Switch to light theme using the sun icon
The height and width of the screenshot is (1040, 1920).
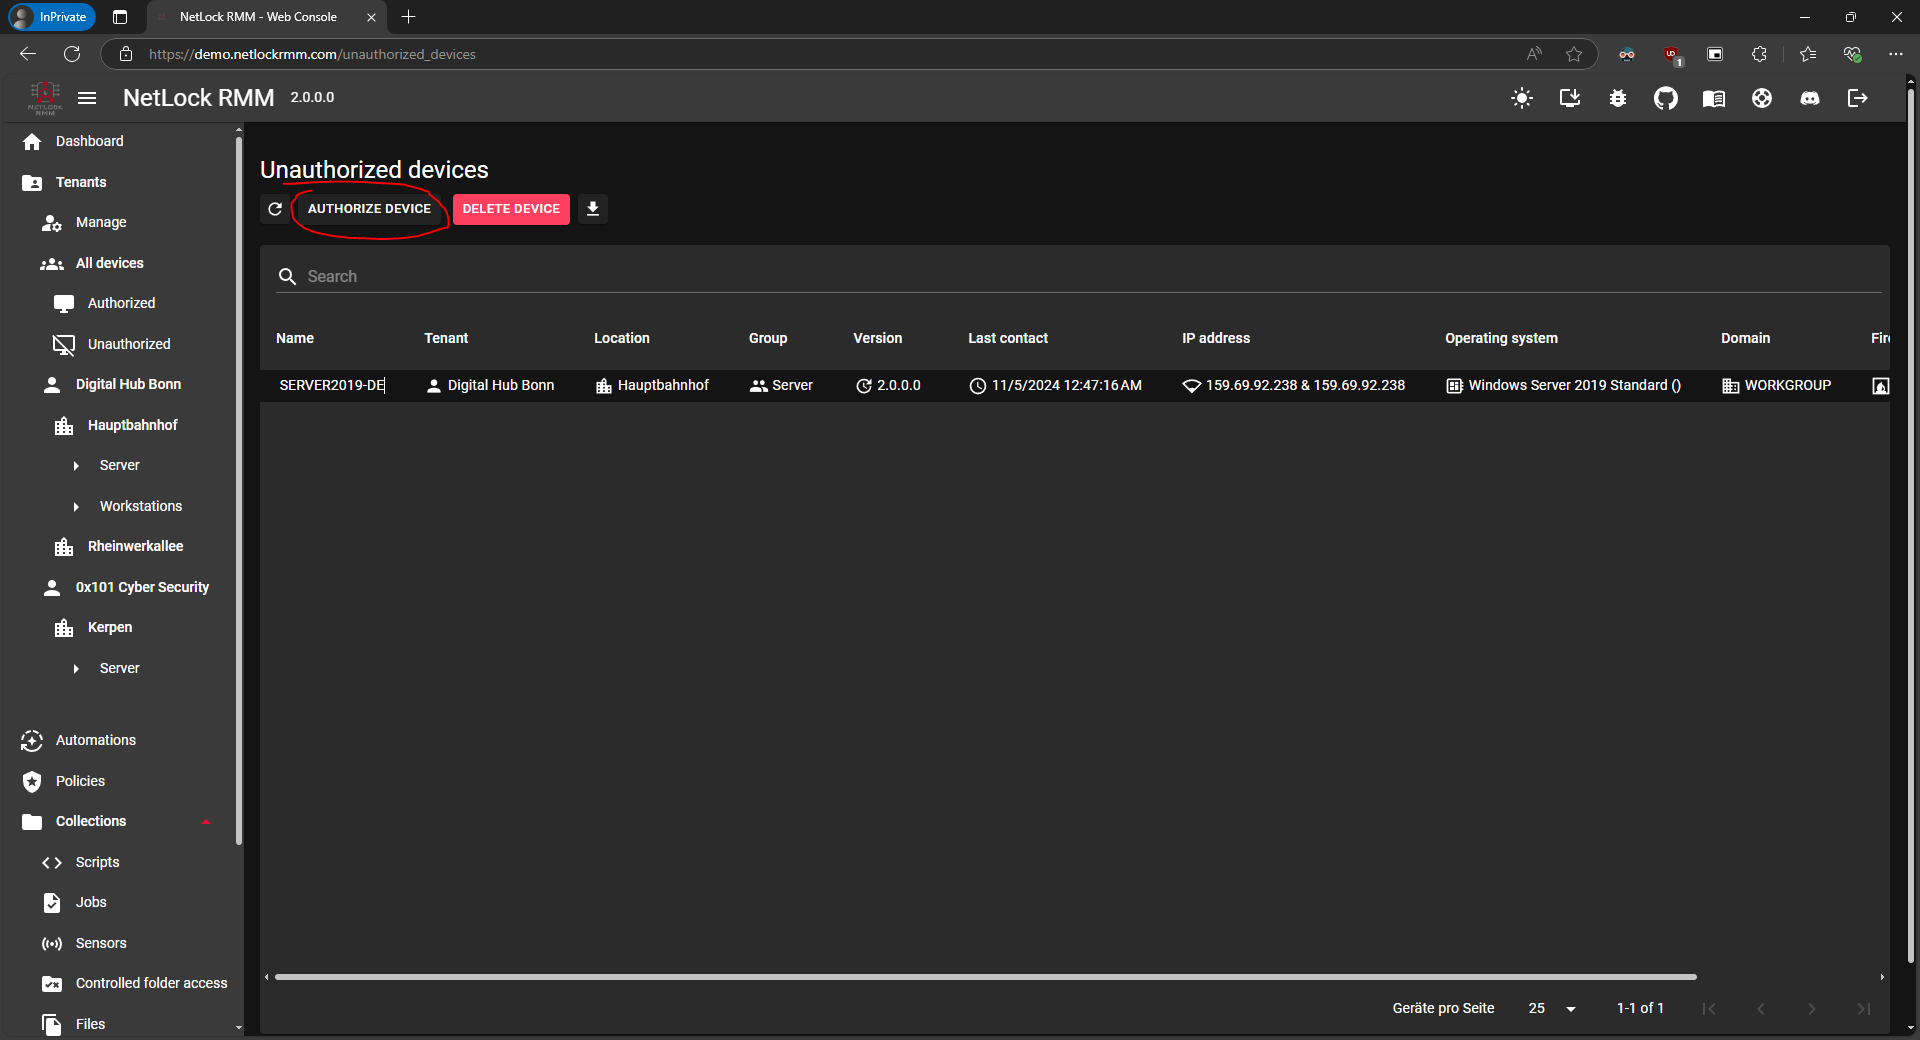pos(1521,98)
